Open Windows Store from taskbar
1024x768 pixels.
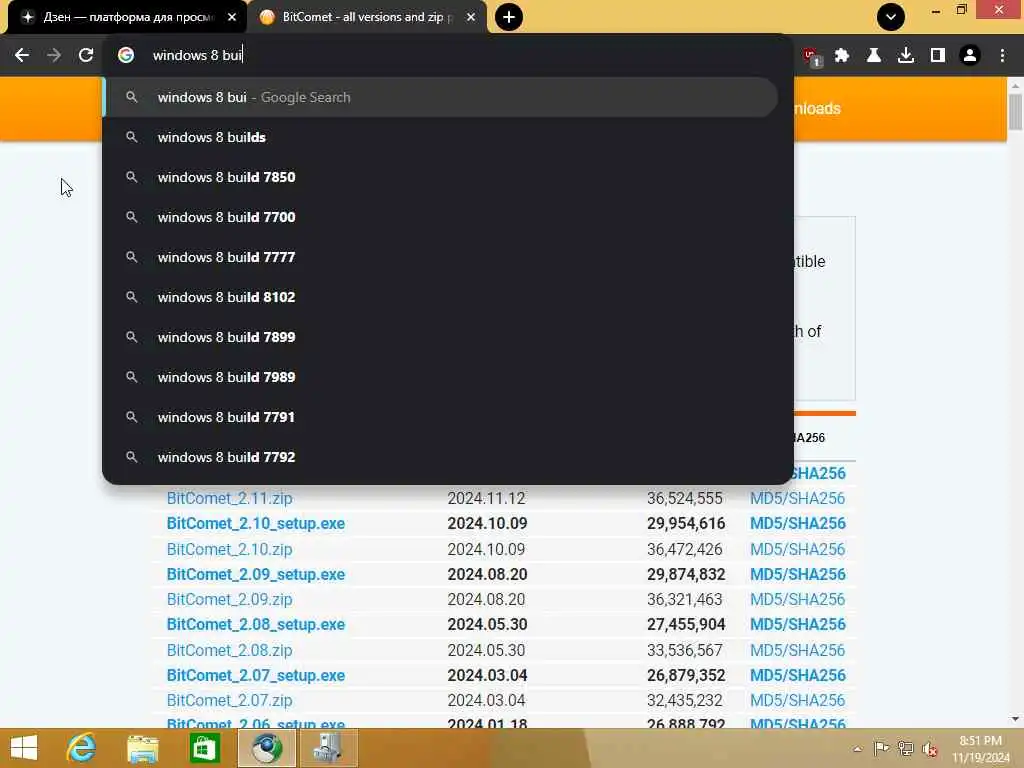click(x=204, y=748)
